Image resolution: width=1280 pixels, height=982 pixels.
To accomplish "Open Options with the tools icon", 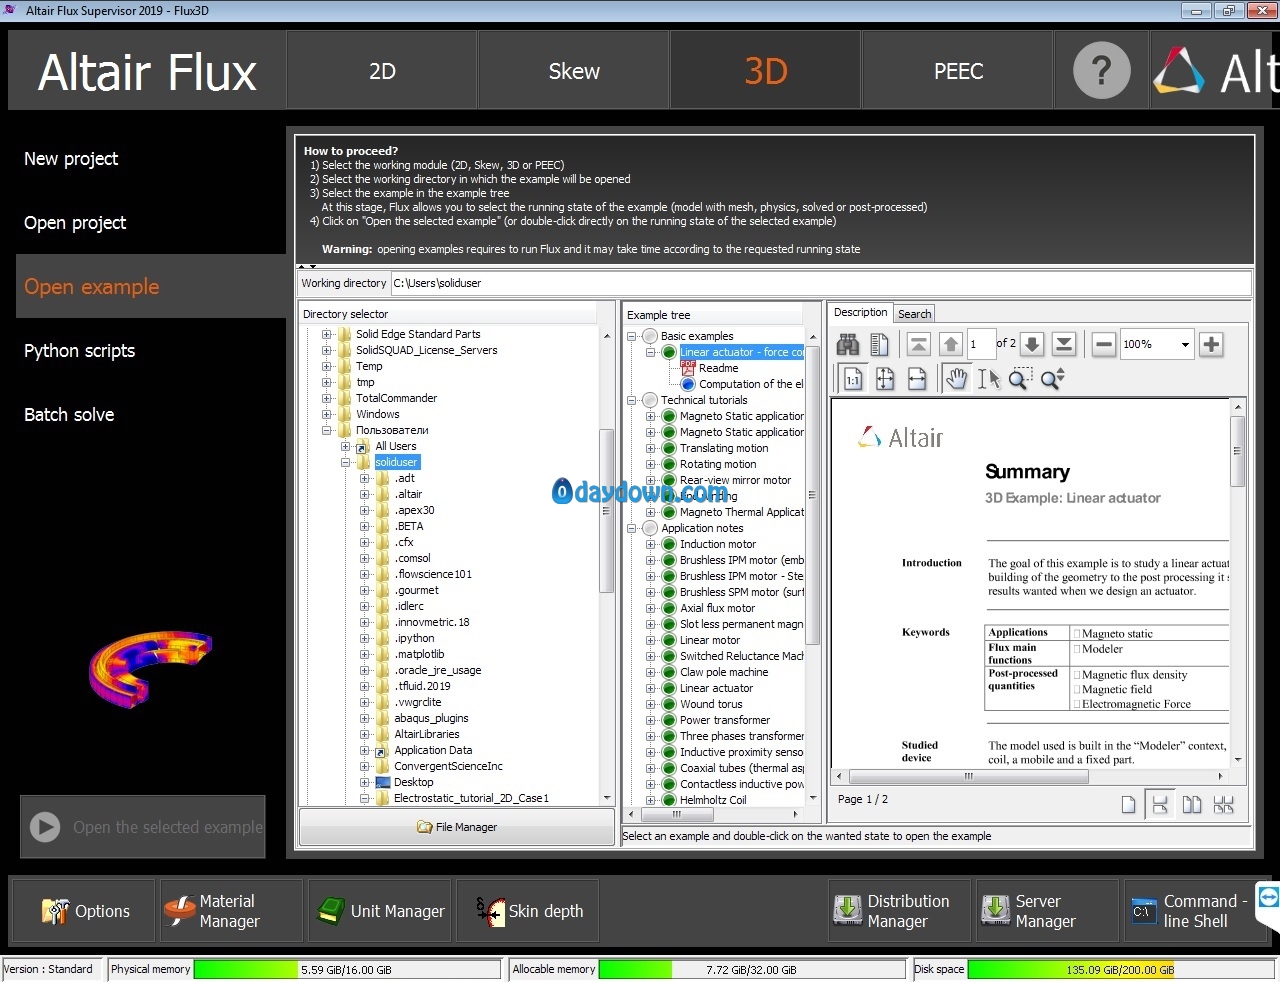I will [83, 910].
